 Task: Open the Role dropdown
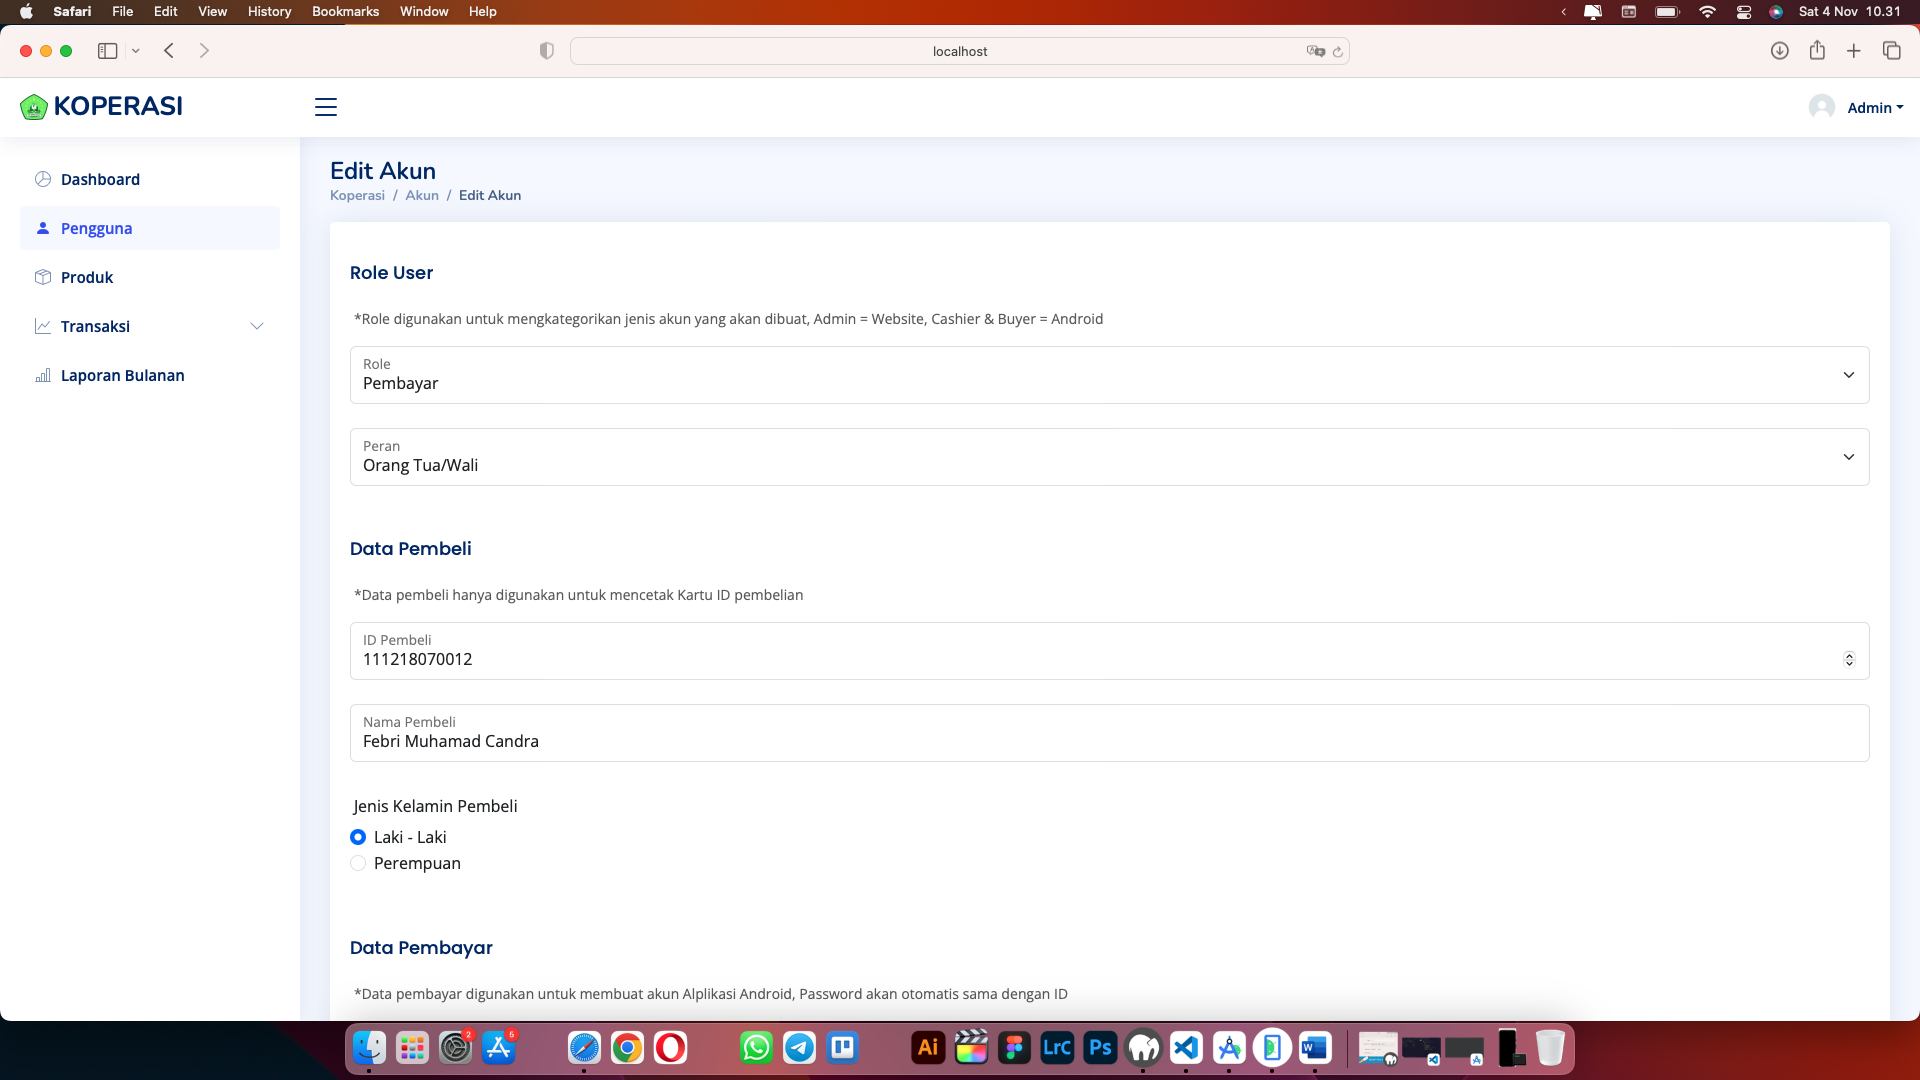pyautogui.click(x=1109, y=375)
